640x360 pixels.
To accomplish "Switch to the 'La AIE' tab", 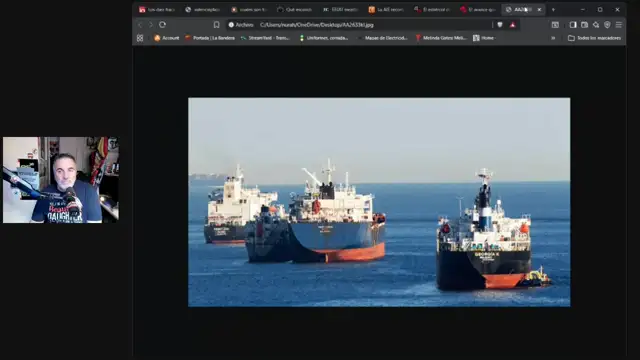I will 386,9.
